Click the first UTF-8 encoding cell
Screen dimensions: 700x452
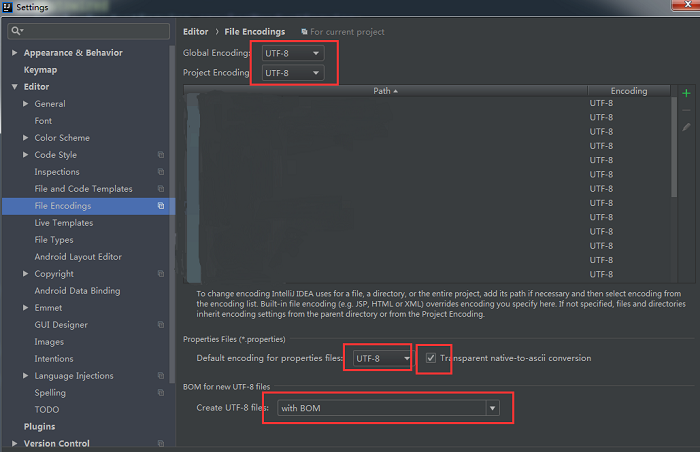(x=601, y=103)
